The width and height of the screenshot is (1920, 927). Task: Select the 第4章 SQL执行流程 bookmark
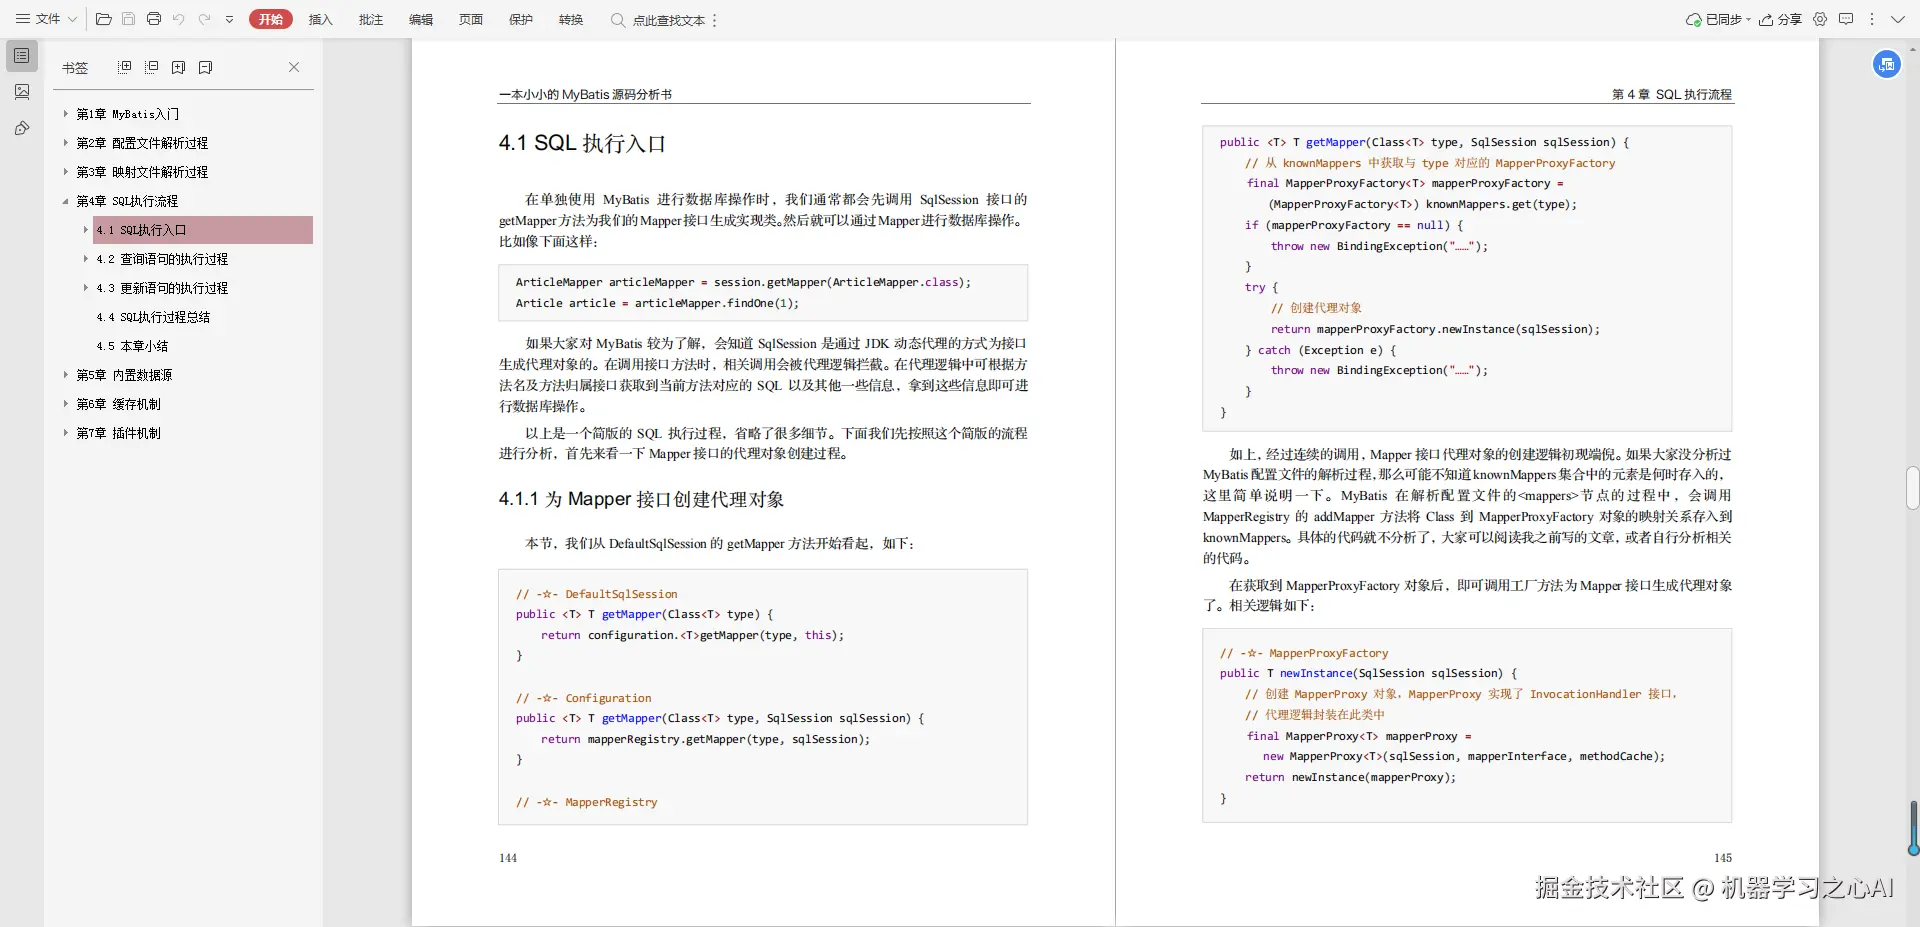pos(127,201)
